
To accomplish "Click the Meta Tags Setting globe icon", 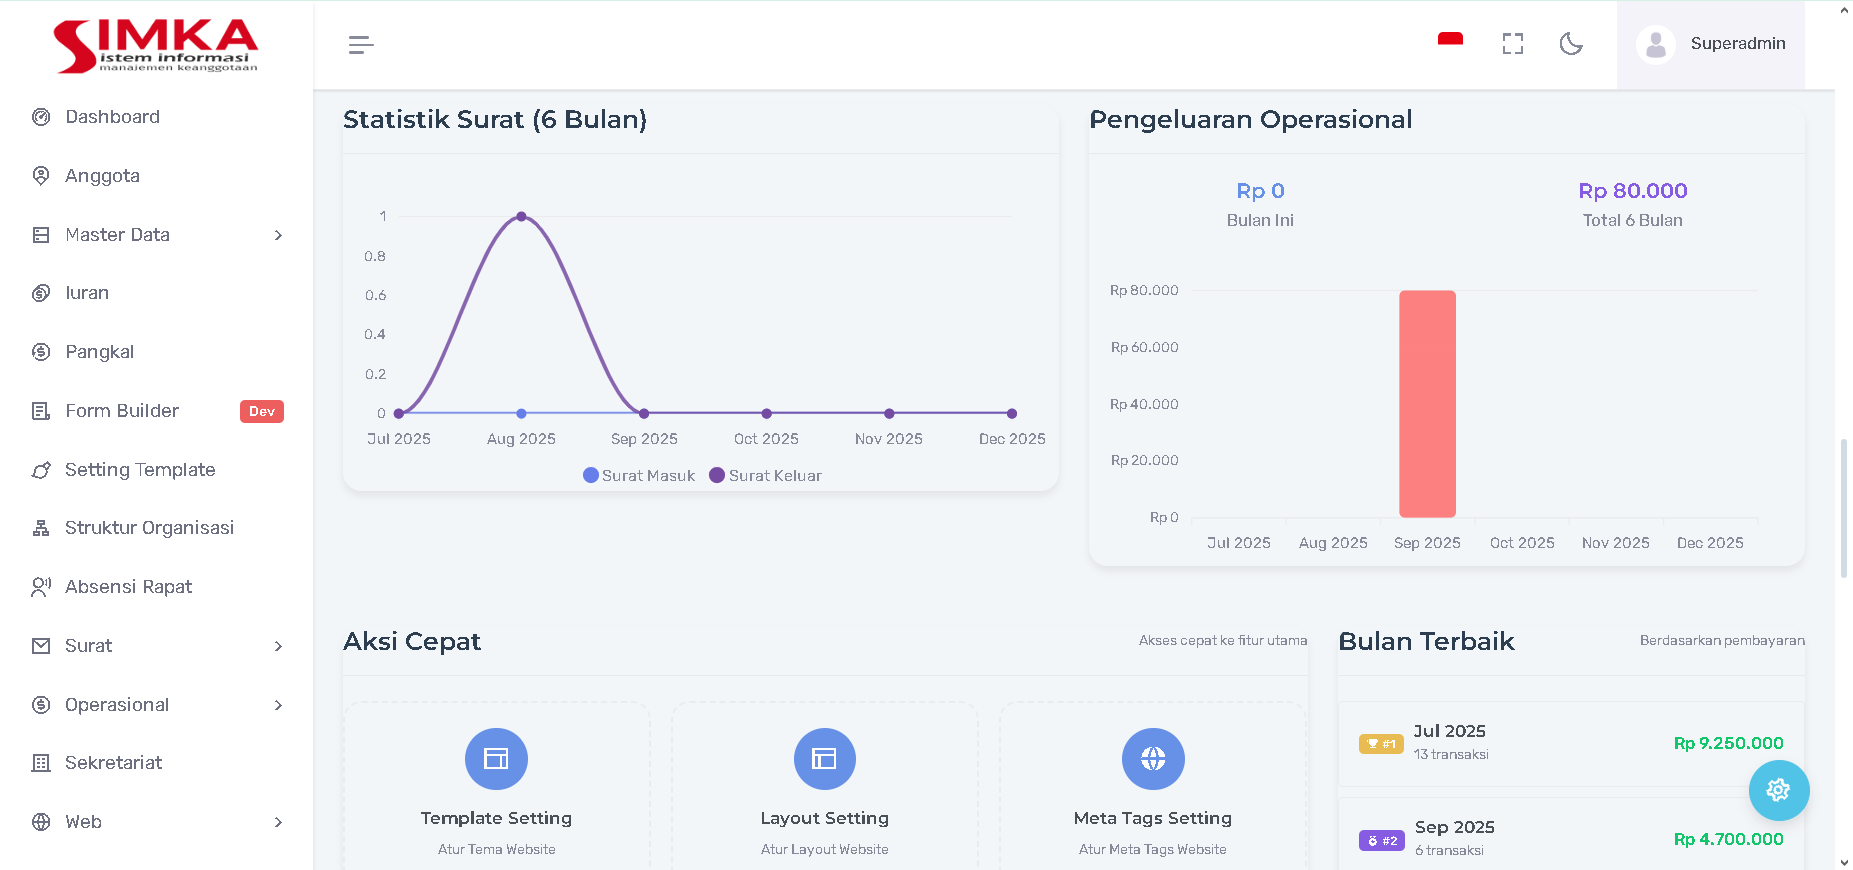I will click(1152, 759).
